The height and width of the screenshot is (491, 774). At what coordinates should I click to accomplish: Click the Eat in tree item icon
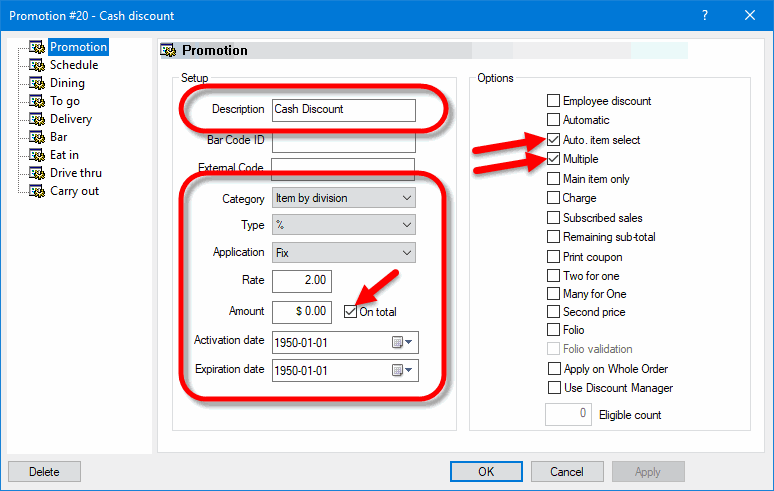click(x=38, y=155)
